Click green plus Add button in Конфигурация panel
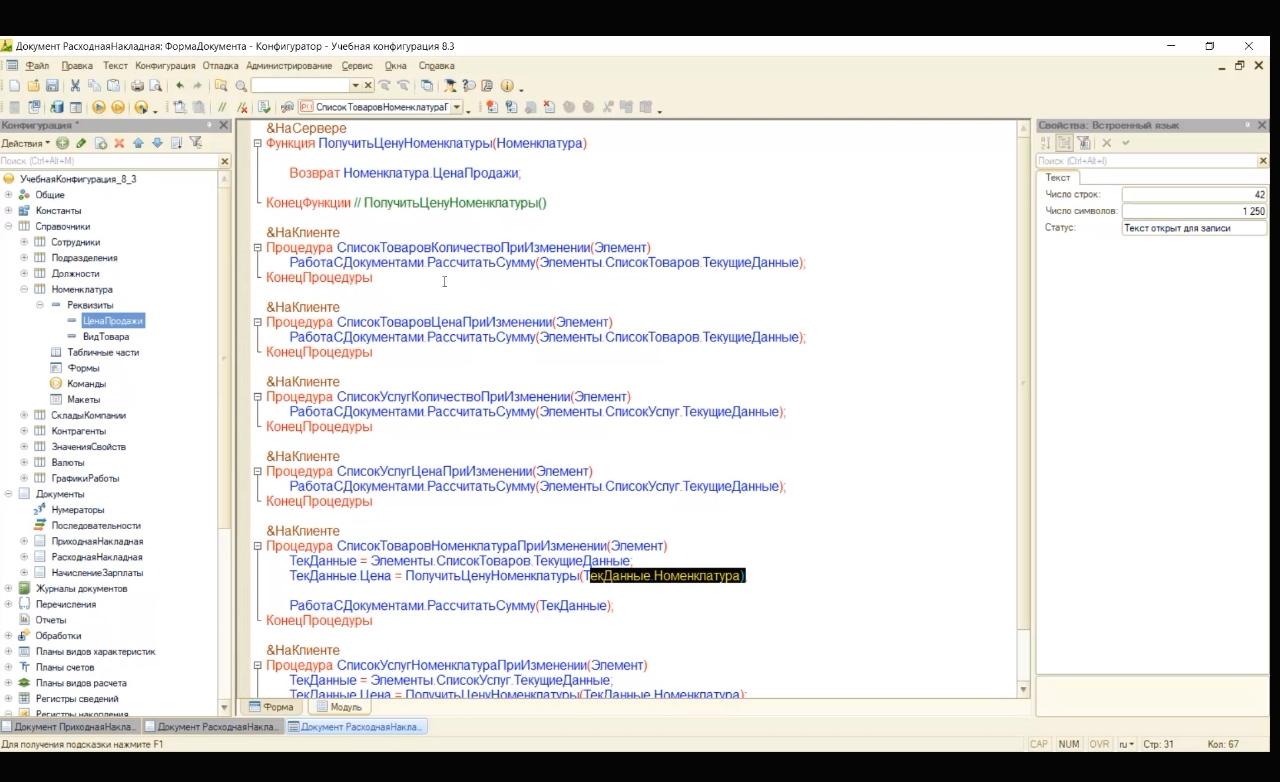 62,143
